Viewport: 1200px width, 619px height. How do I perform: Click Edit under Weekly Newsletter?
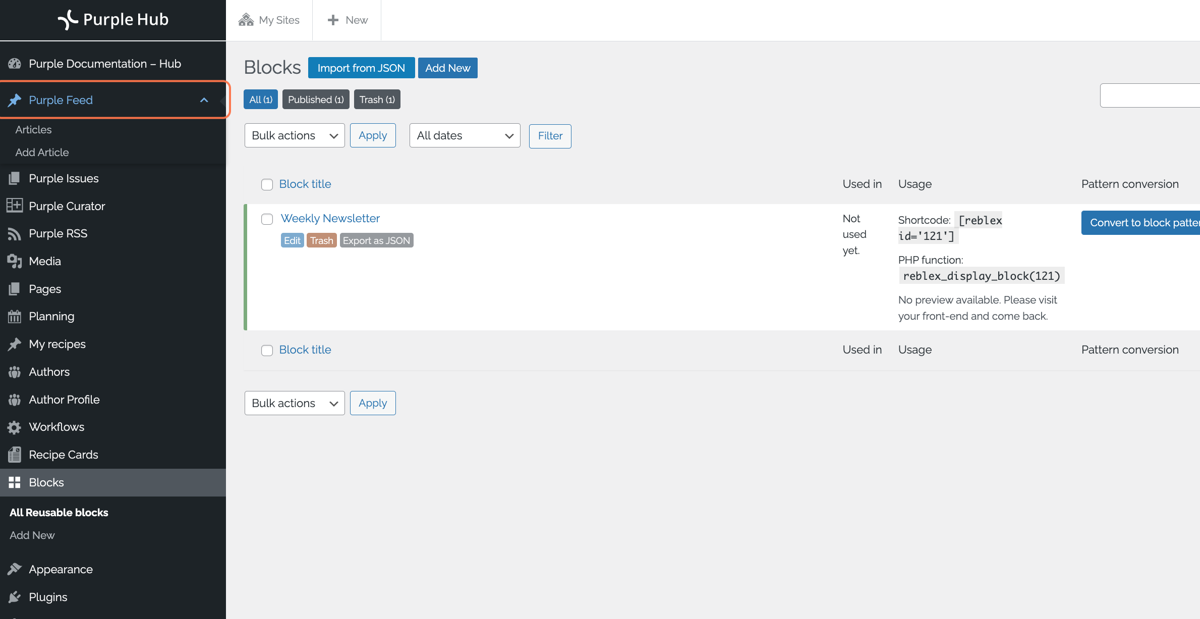pos(292,241)
